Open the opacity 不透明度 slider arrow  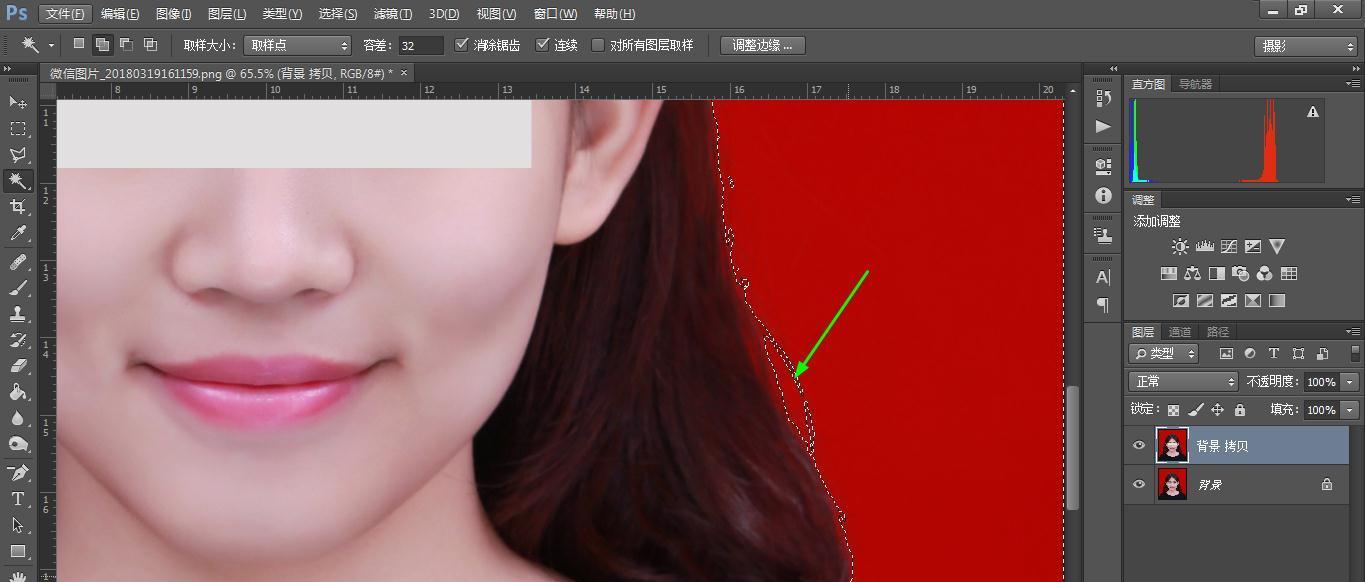[1351, 382]
